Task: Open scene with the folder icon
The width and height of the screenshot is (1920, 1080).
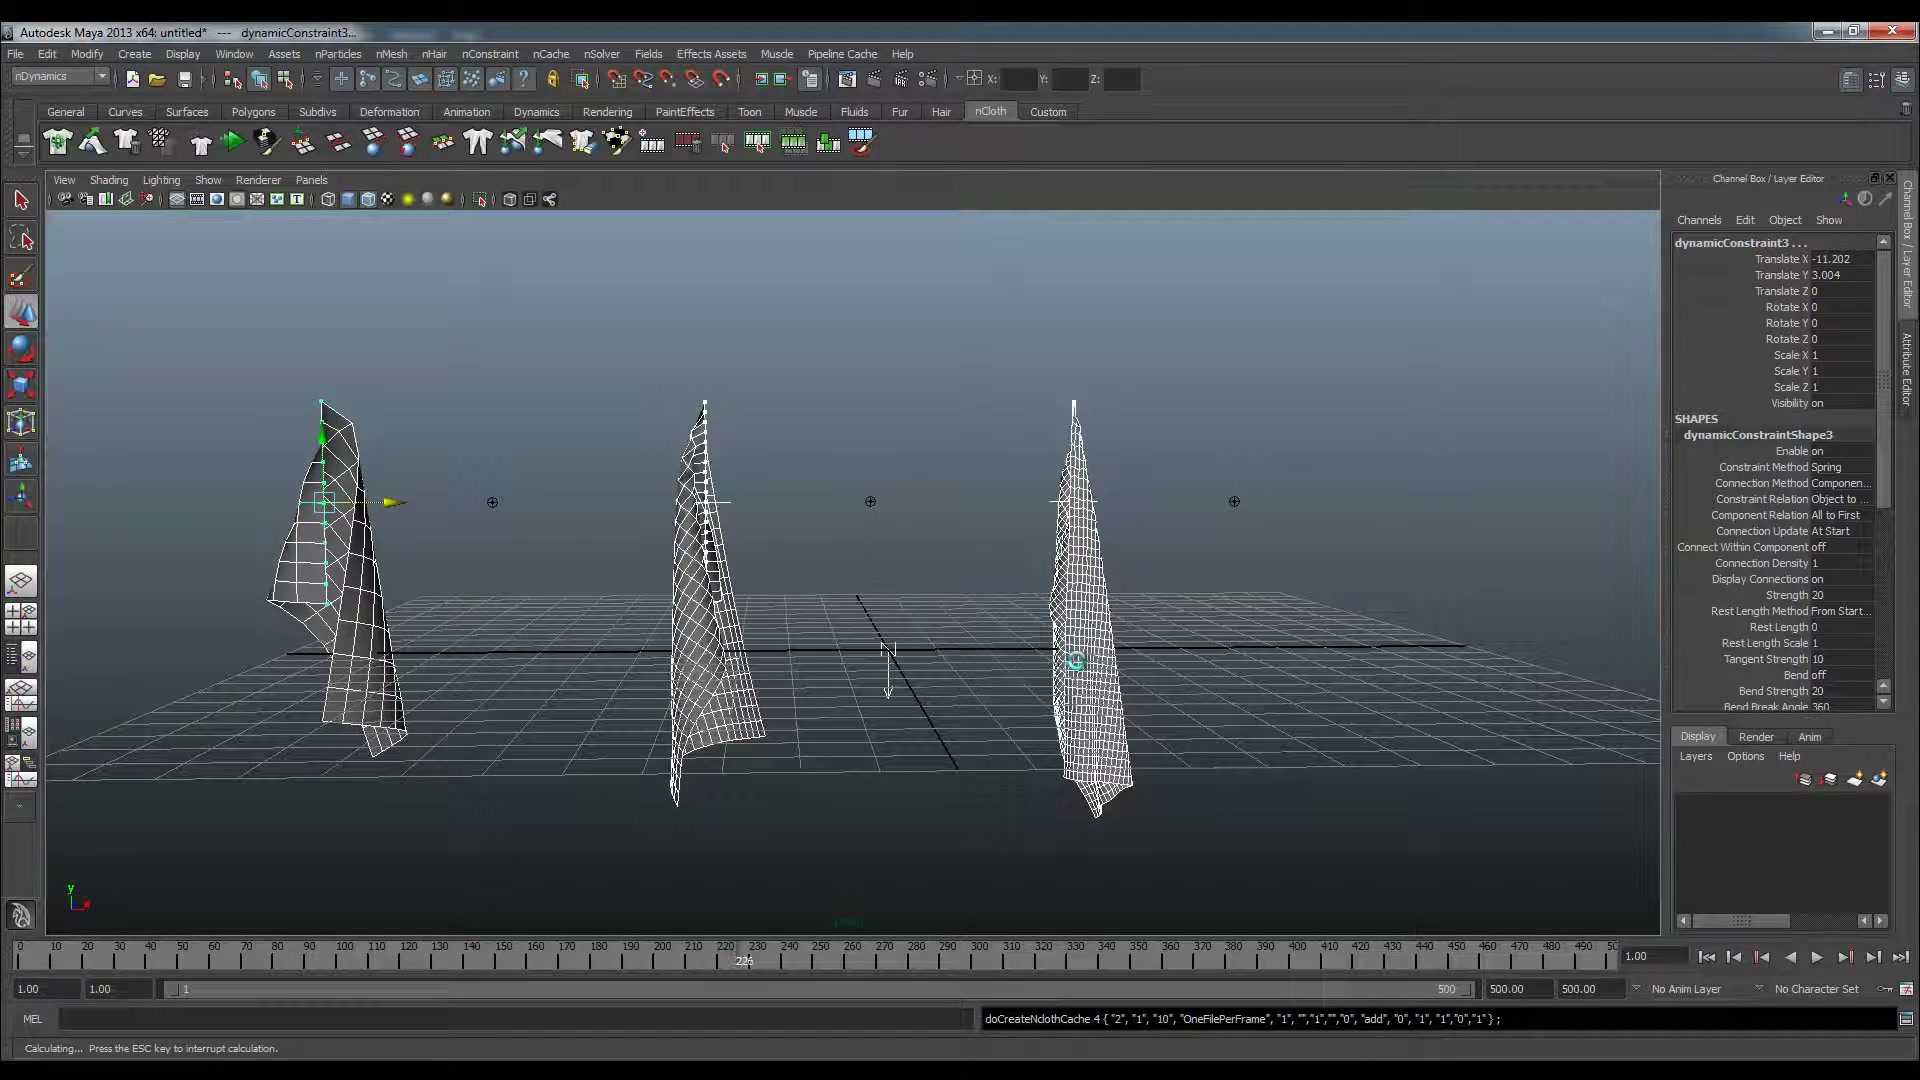Action: point(157,79)
